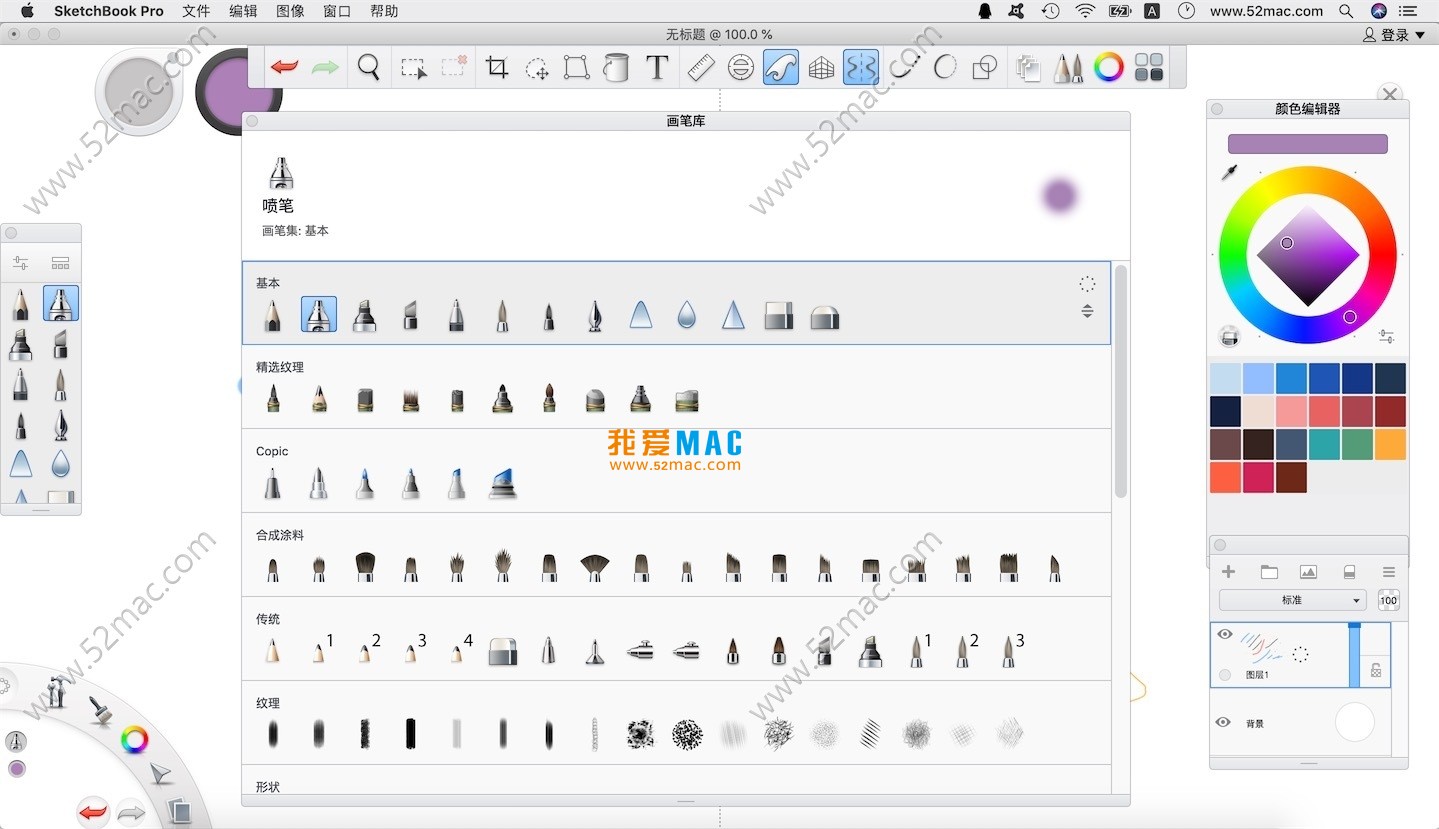
Task: Click the red Undo arrow in top toolbar
Action: (x=284, y=67)
